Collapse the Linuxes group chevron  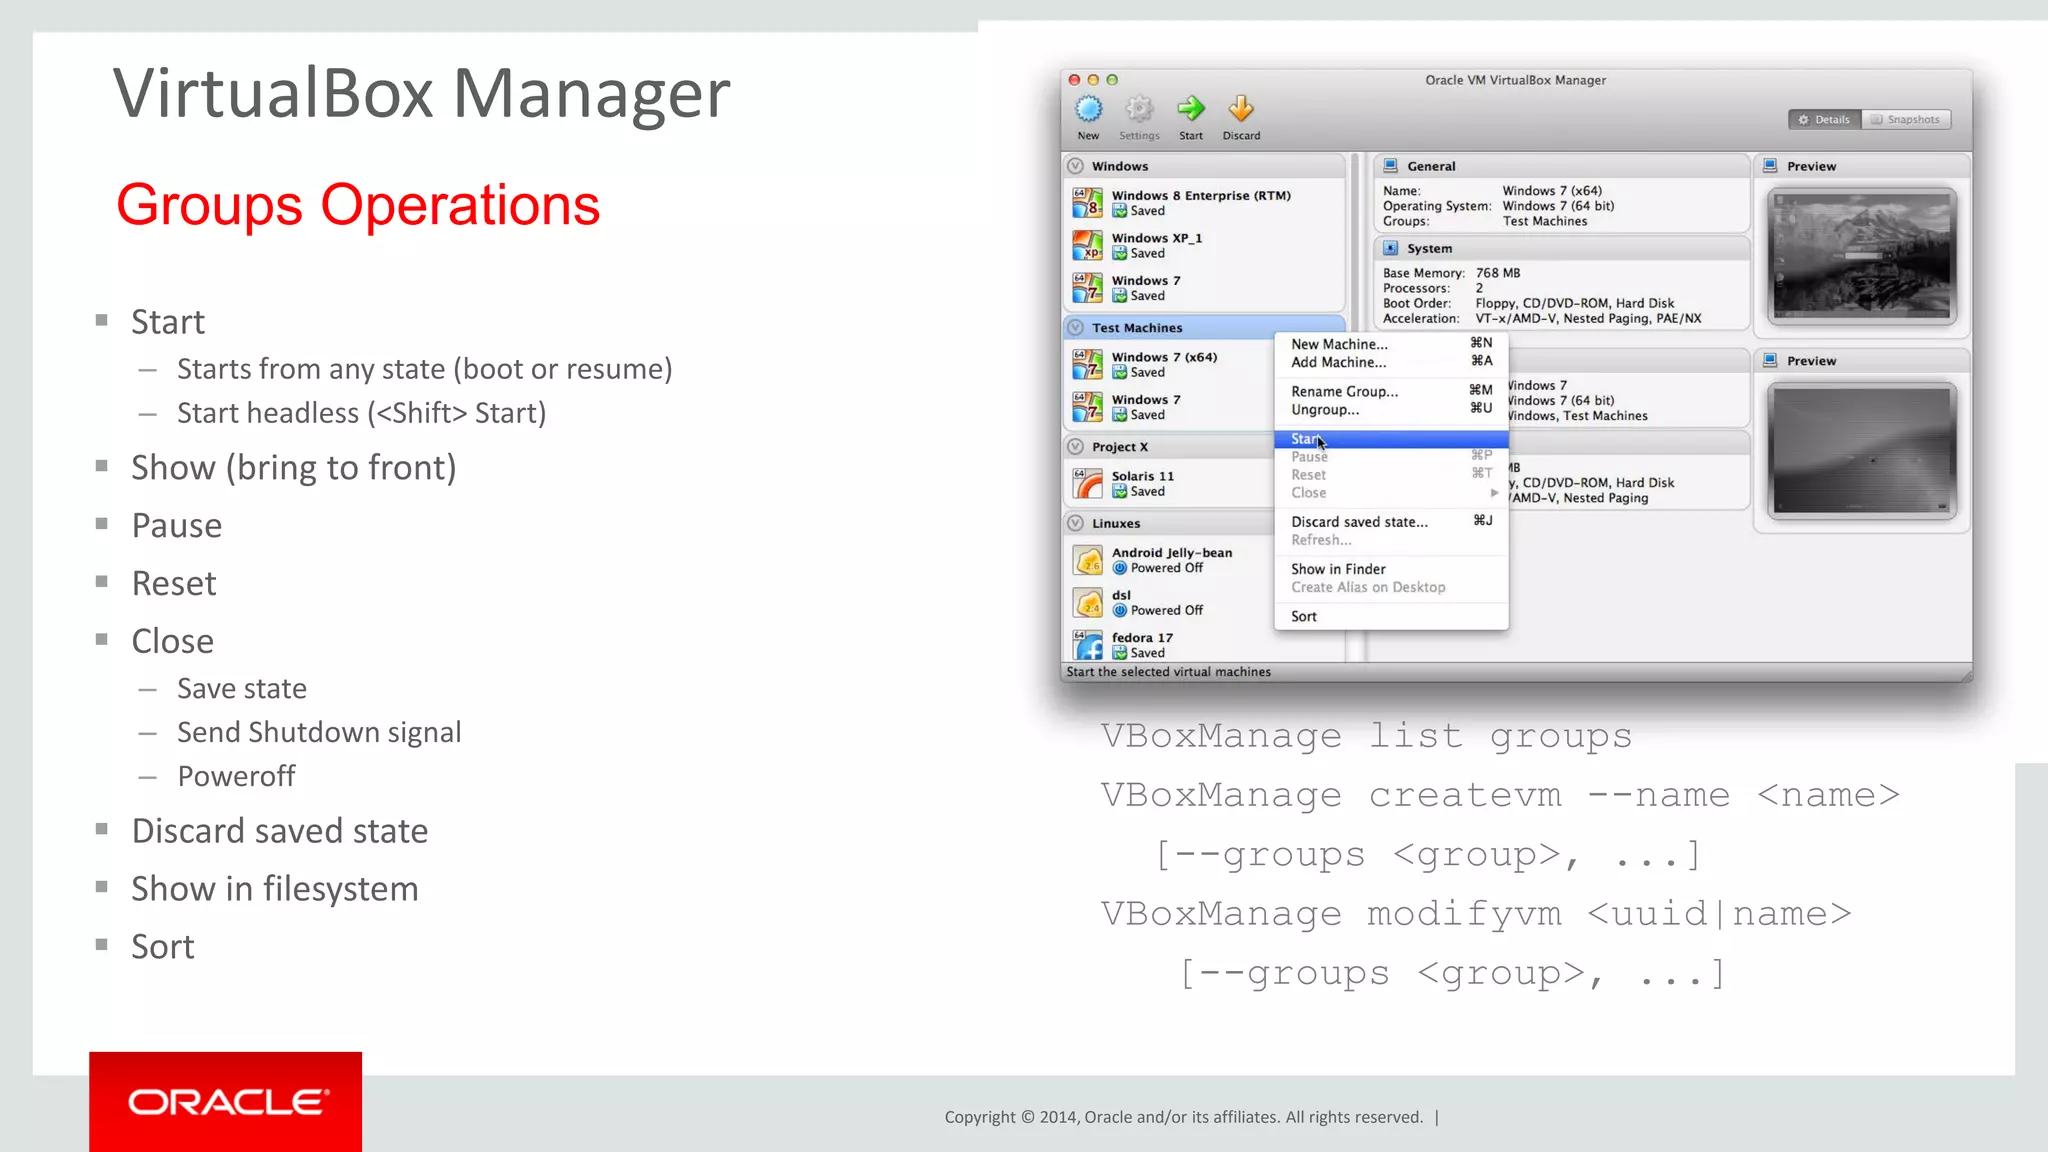pos(1076,523)
